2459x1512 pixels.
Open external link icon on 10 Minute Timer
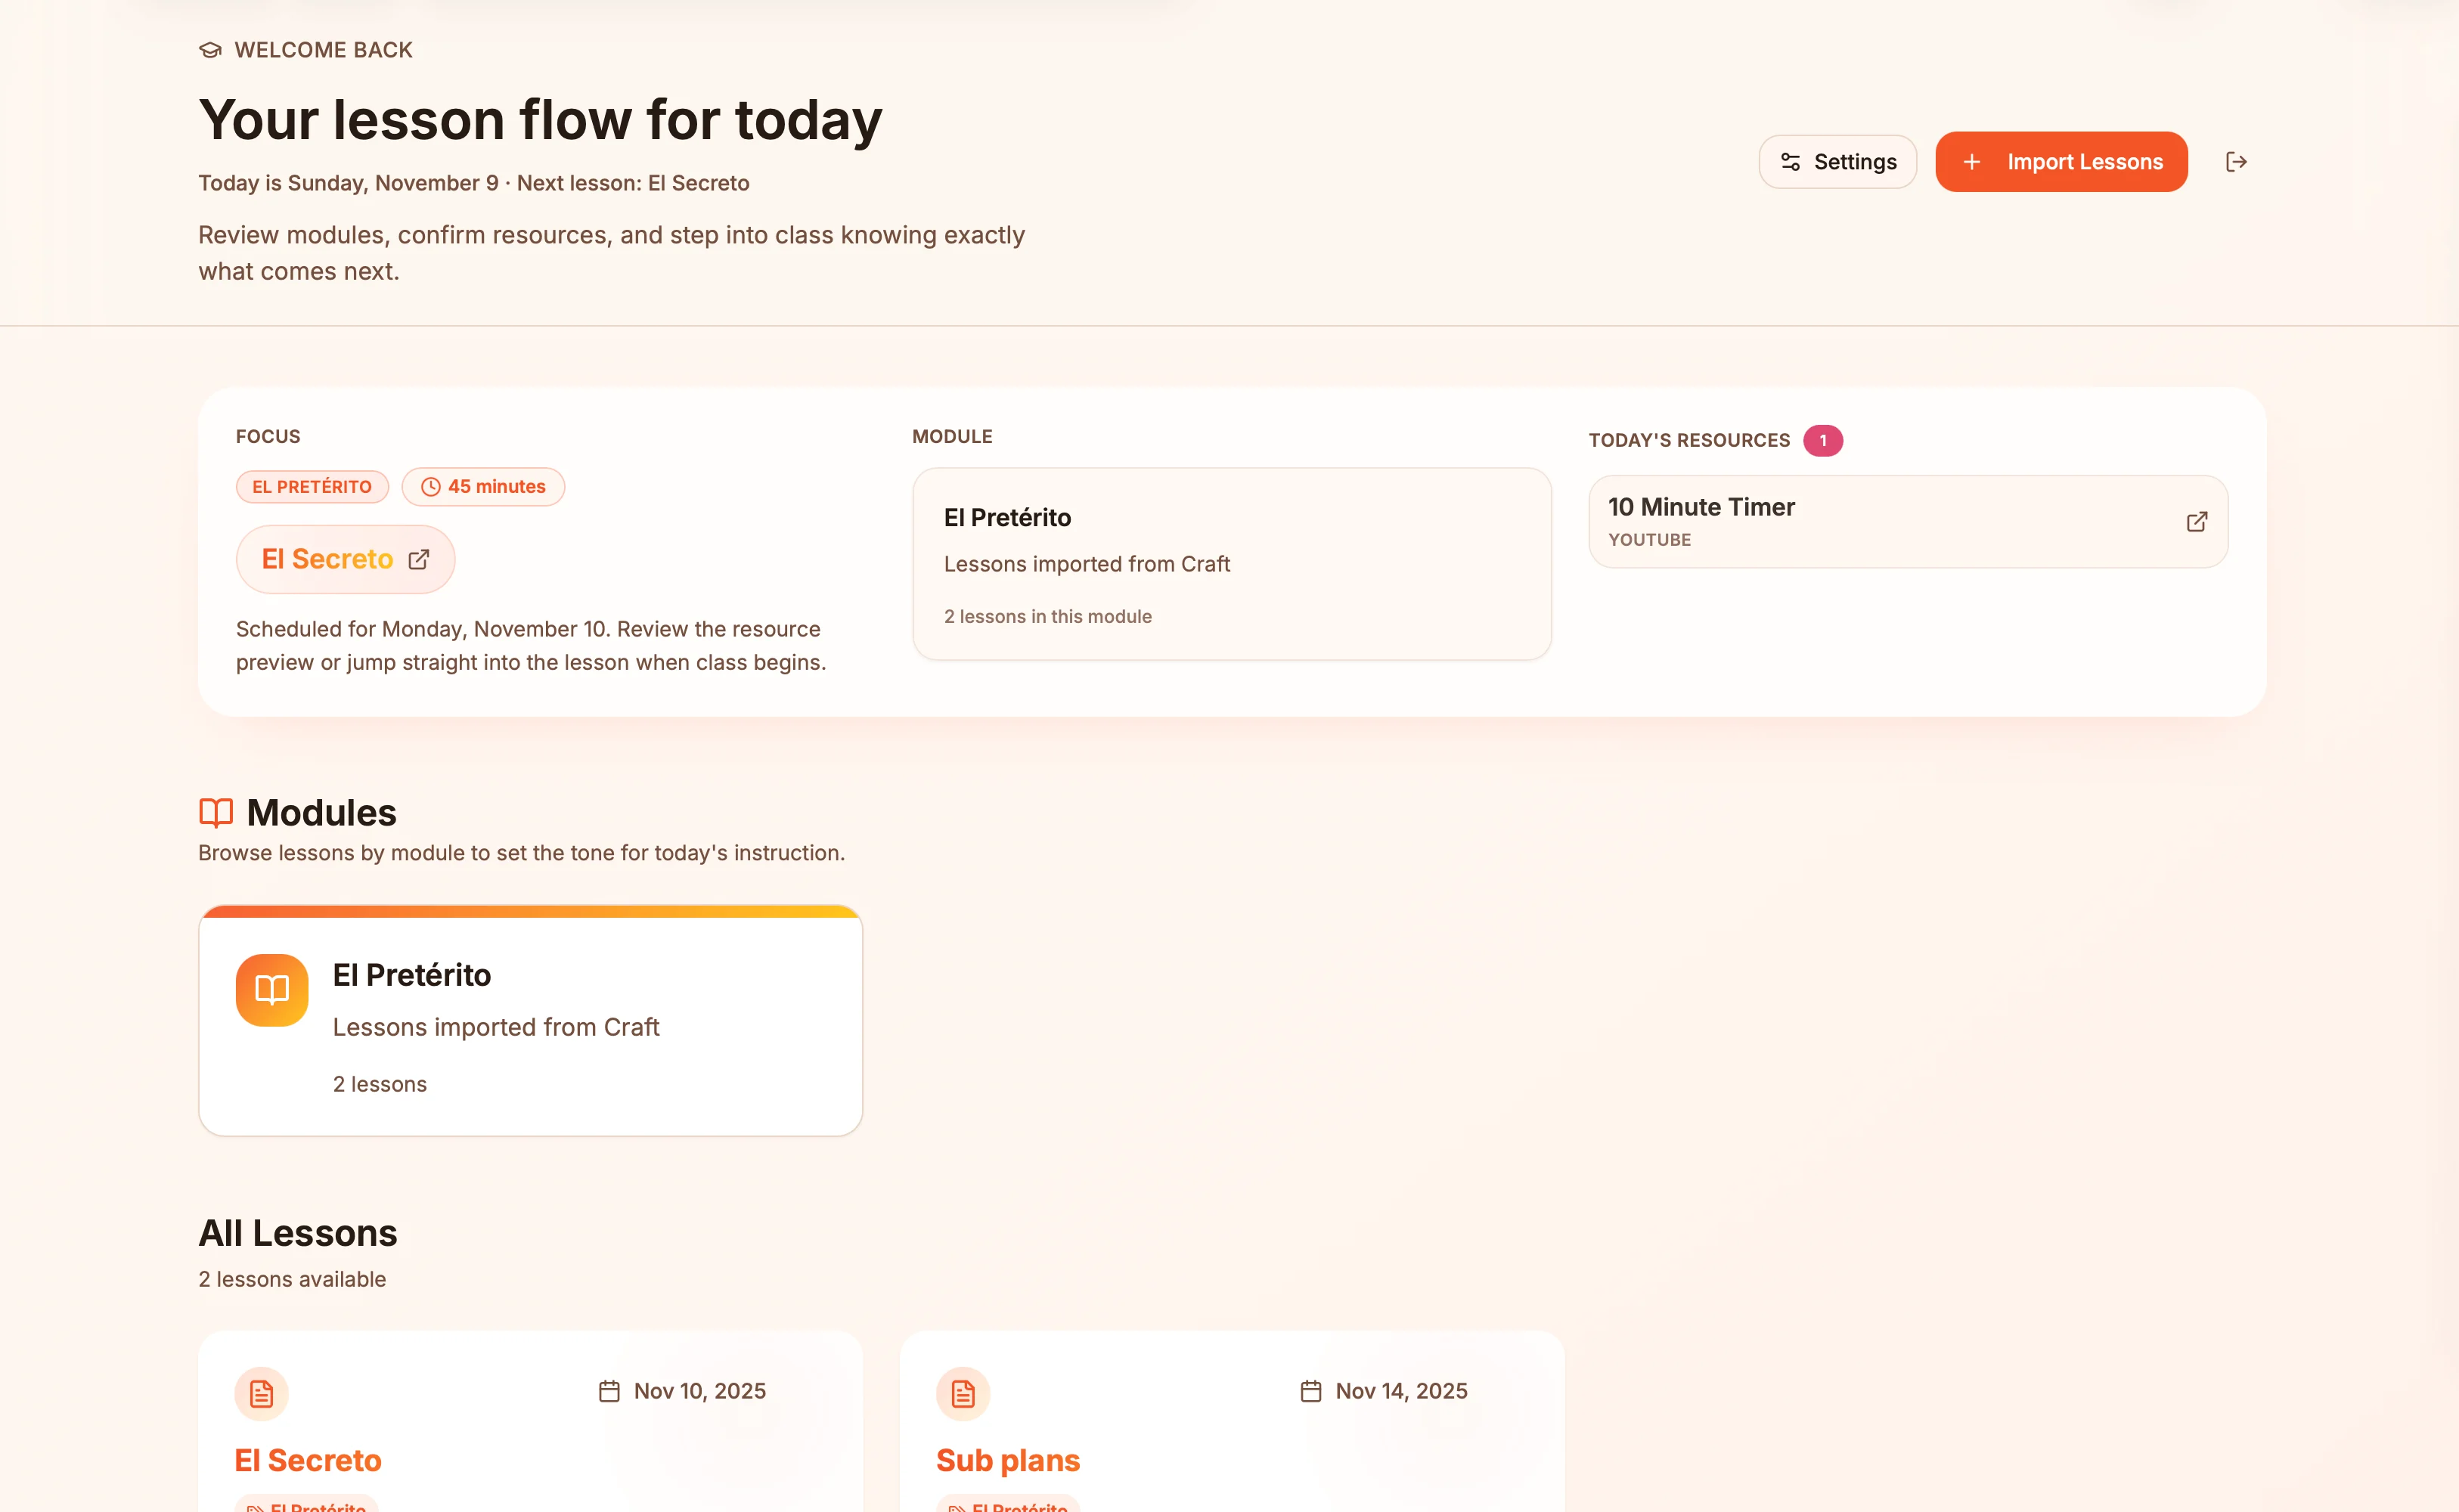(x=2196, y=522)
